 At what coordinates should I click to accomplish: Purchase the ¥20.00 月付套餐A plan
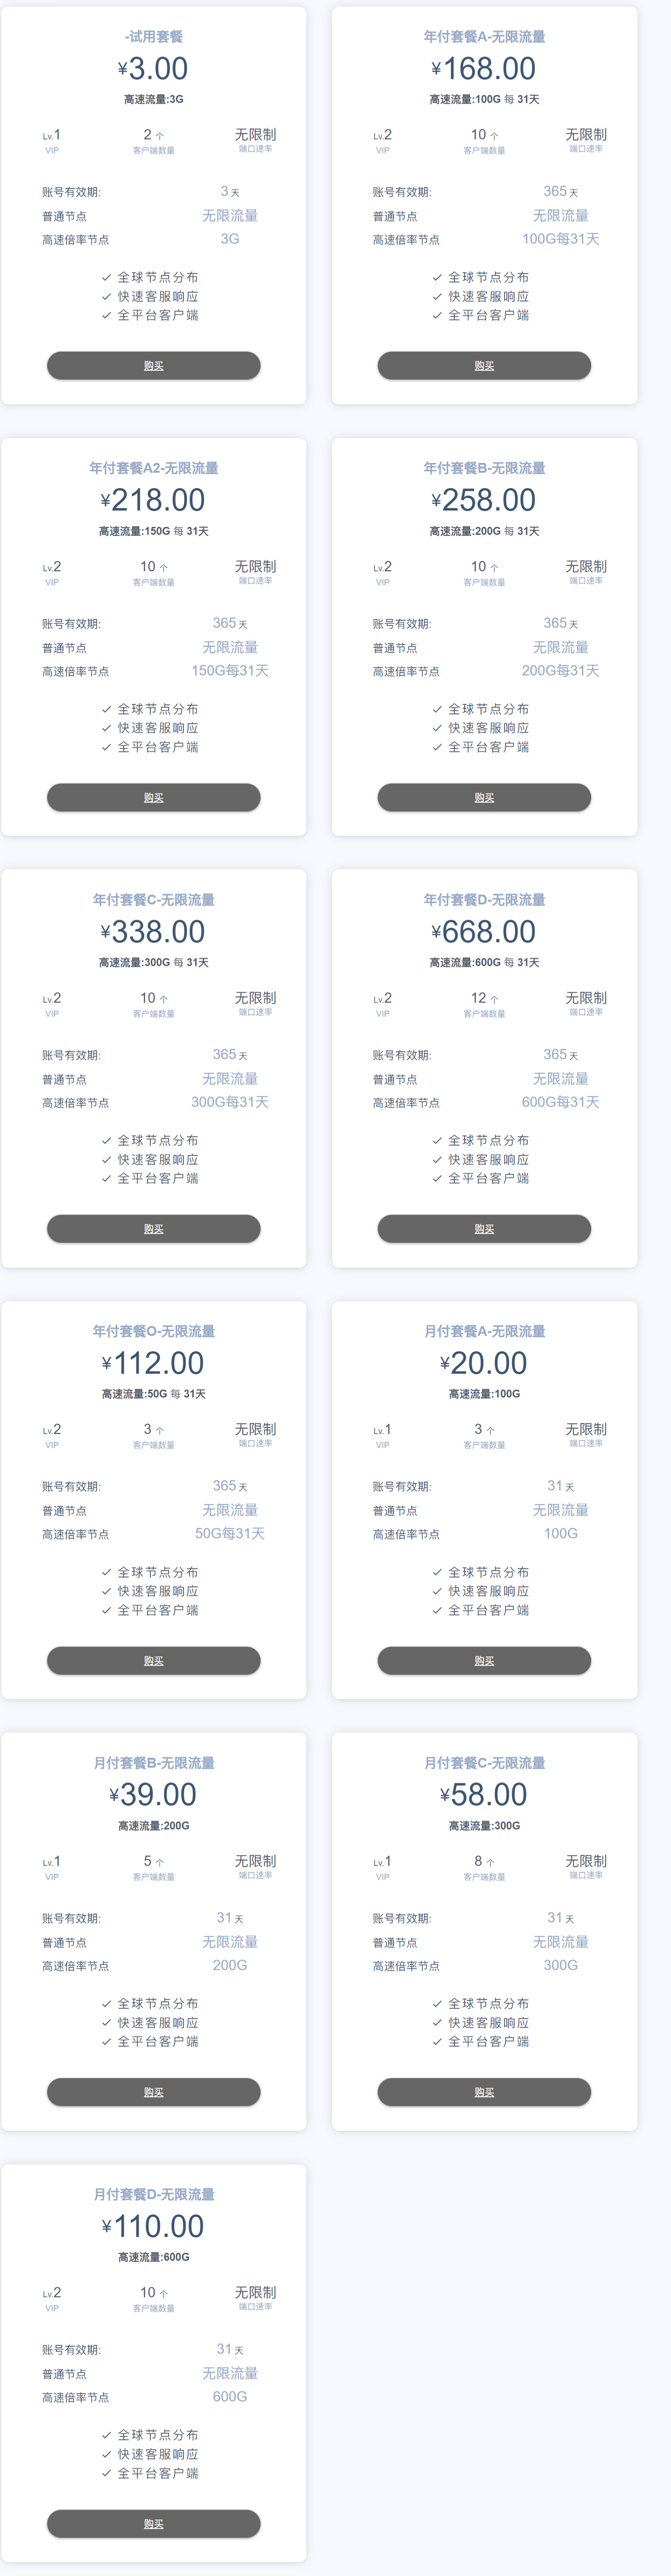(x=484, y=1660)
